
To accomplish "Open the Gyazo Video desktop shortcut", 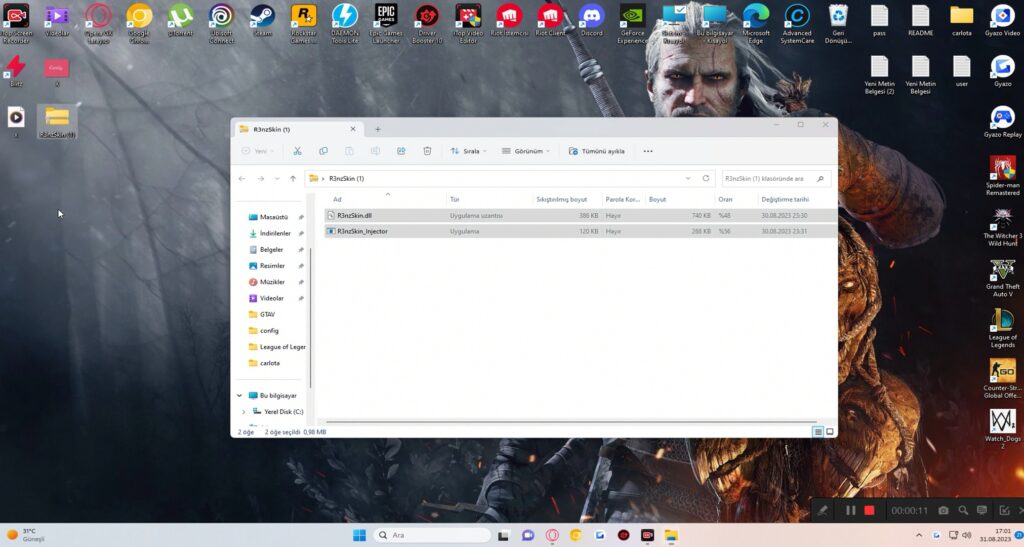I will pos(1002,20).
